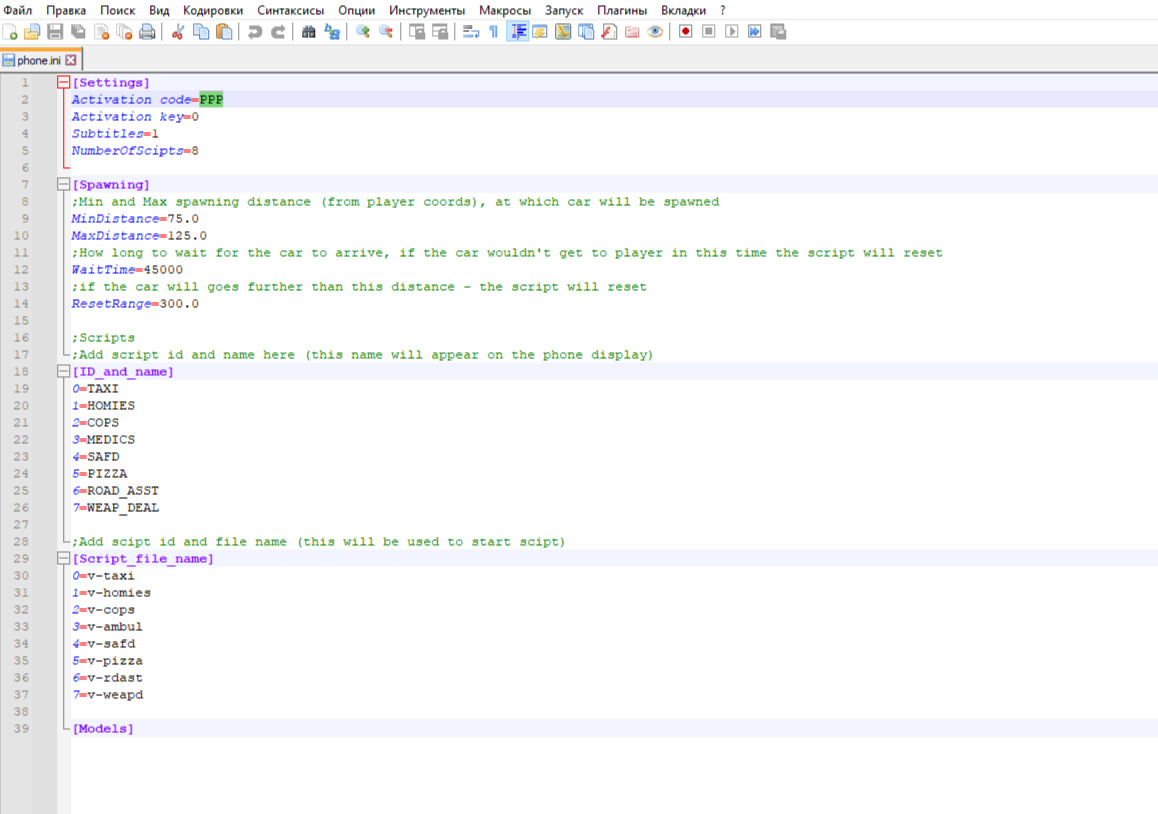Collapse the [Settings] section fold marker
The image size is (1158, 814).
pyautogui.click(x=64, y=83)
